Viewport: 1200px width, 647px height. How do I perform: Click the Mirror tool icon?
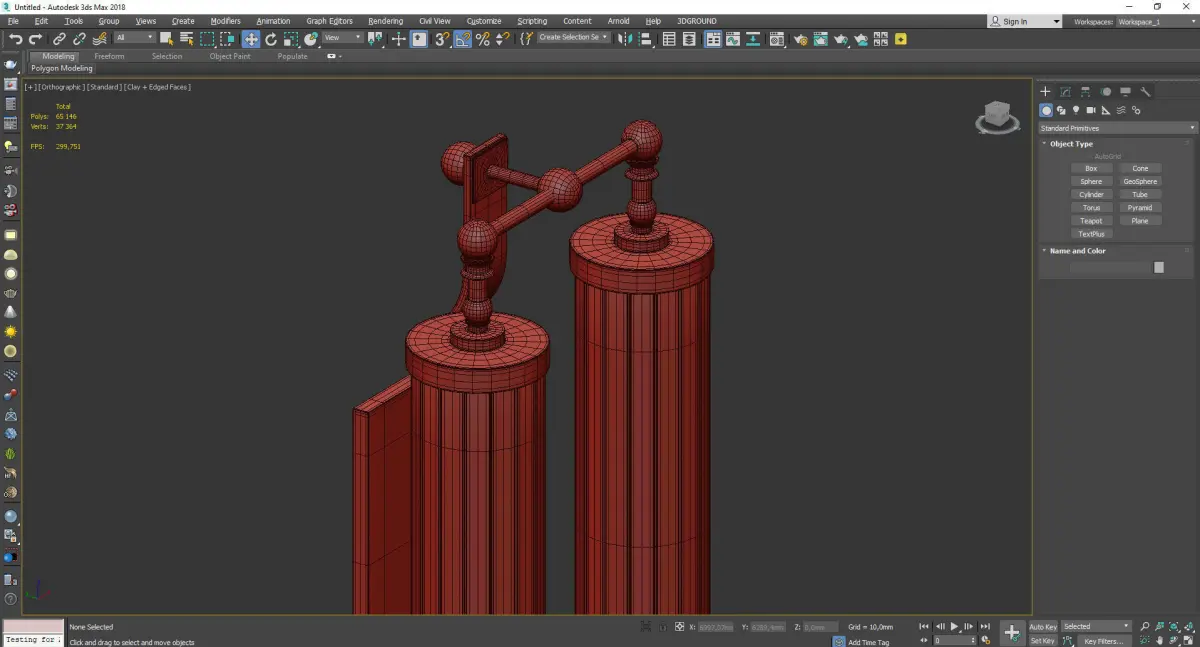pyautogui.click(x=625, y=39)
